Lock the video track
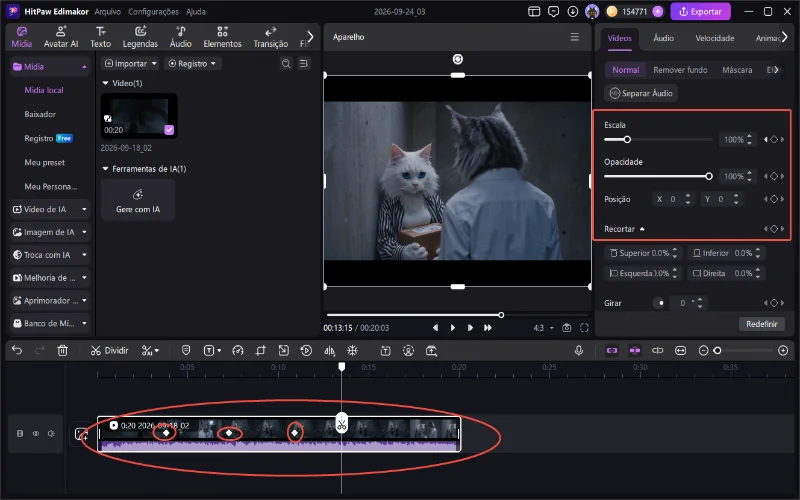The width and height of the screenshot is (800, 500). [20, 433]
